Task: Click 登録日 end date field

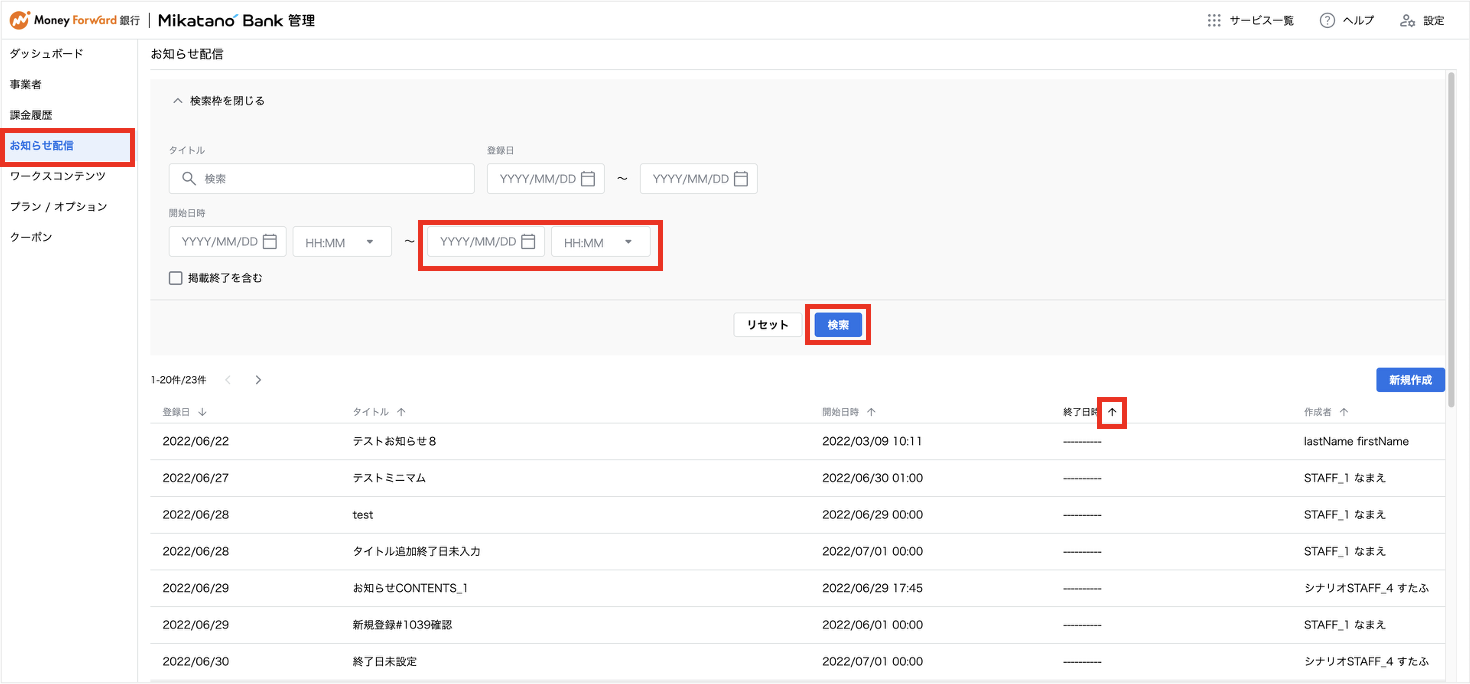Action: (x=699, y=179)
